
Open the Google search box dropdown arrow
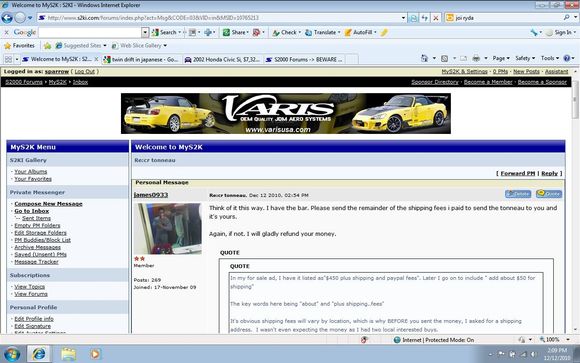coord(145,33)
